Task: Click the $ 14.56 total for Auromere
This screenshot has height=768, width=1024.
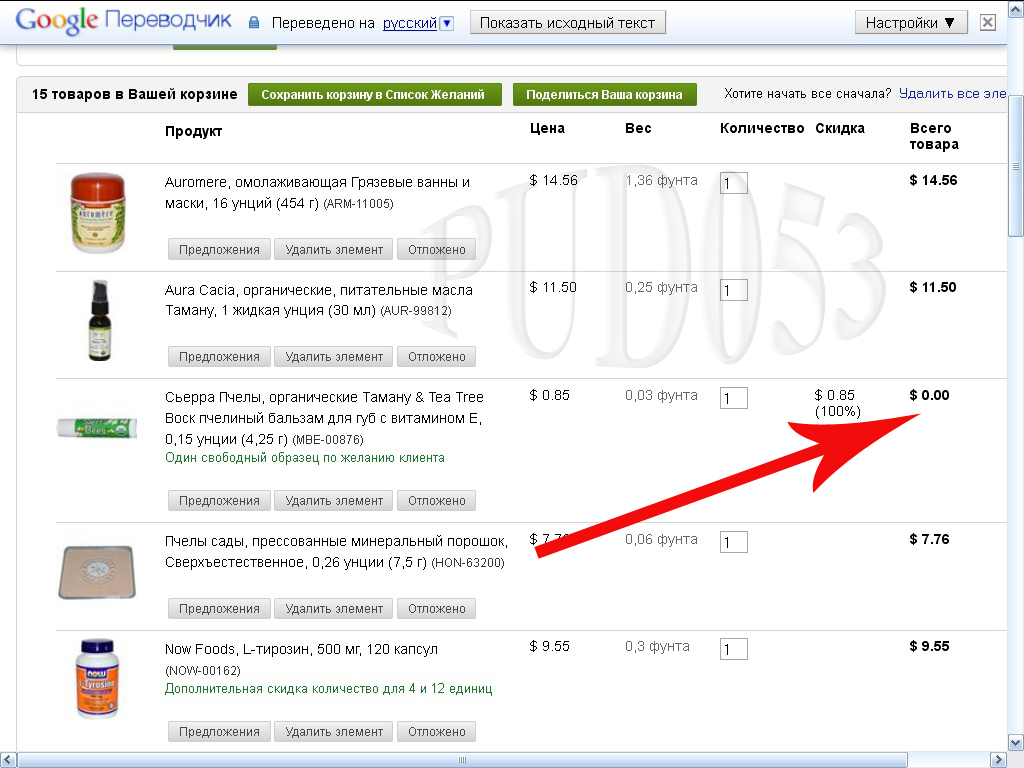Action: pos(933,180)
